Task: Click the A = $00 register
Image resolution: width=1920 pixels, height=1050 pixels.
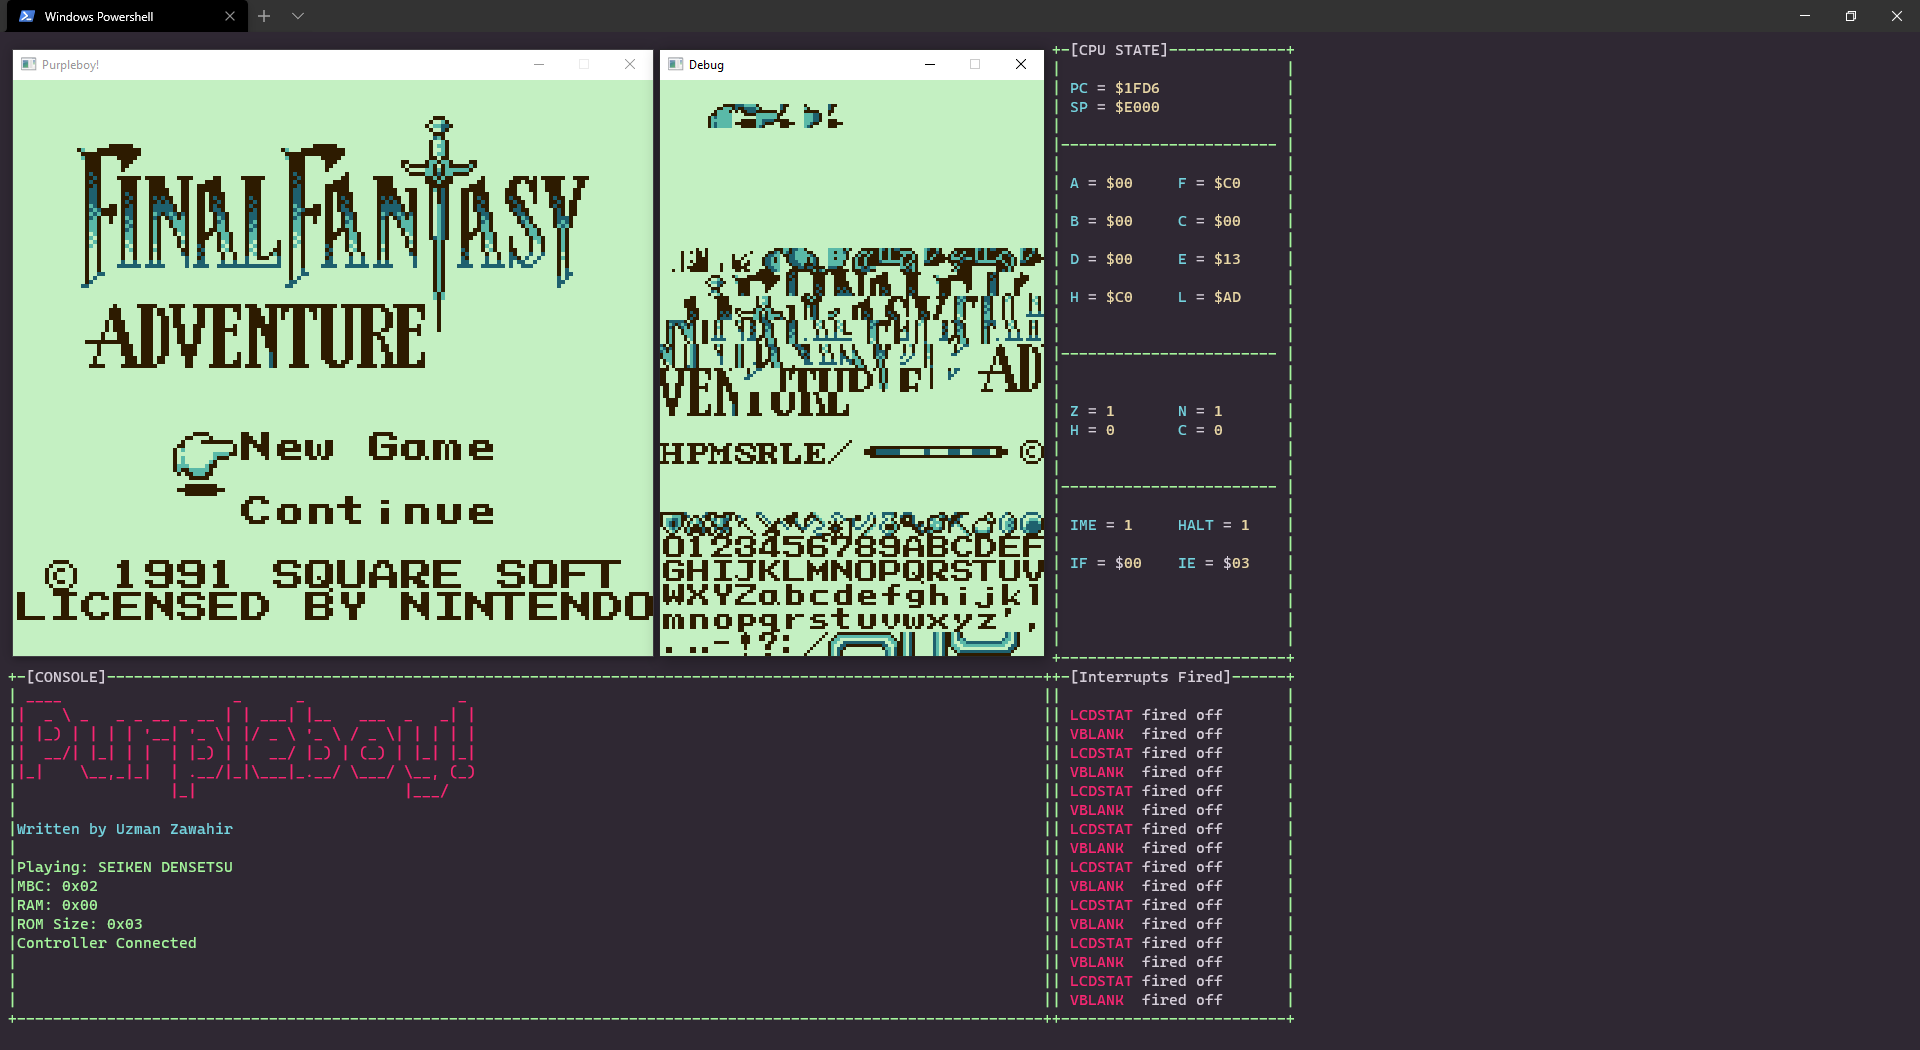Action: click(1101, 183)
